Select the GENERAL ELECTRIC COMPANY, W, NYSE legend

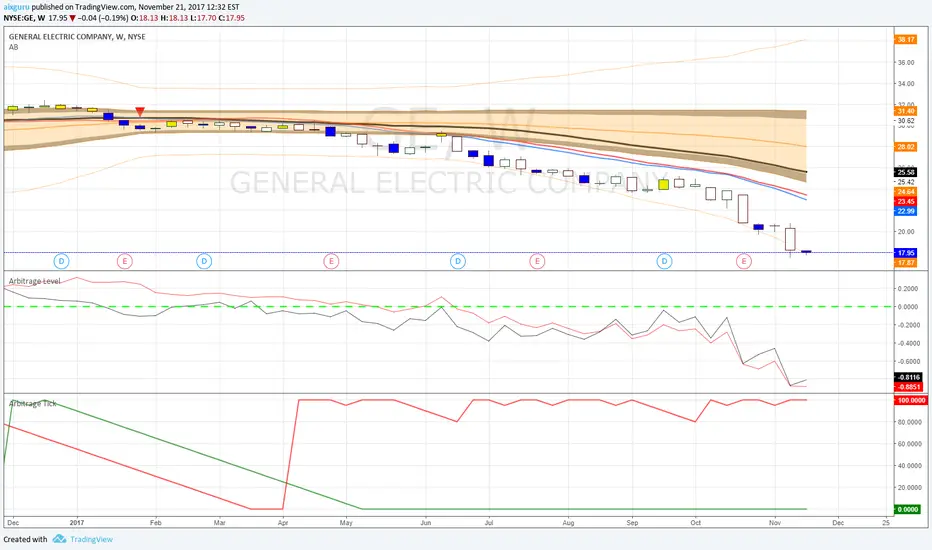[x=77, y=37]
